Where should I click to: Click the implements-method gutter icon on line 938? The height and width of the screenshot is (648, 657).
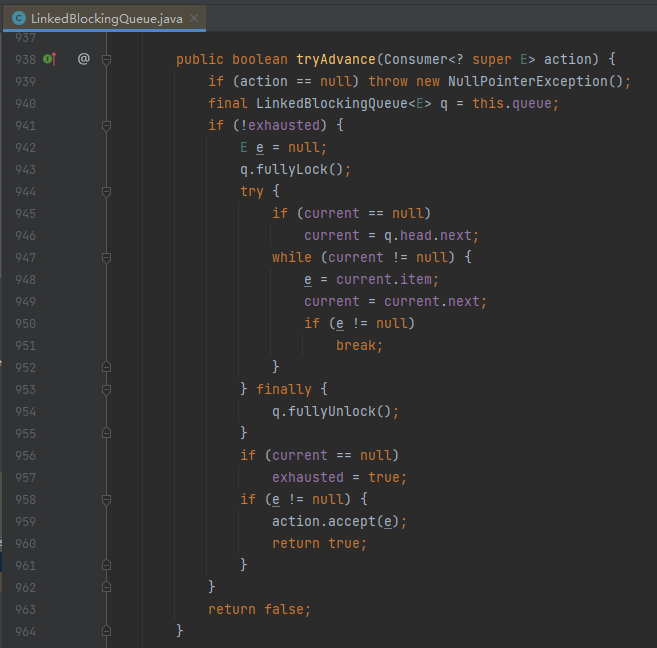tap(50, 59)
